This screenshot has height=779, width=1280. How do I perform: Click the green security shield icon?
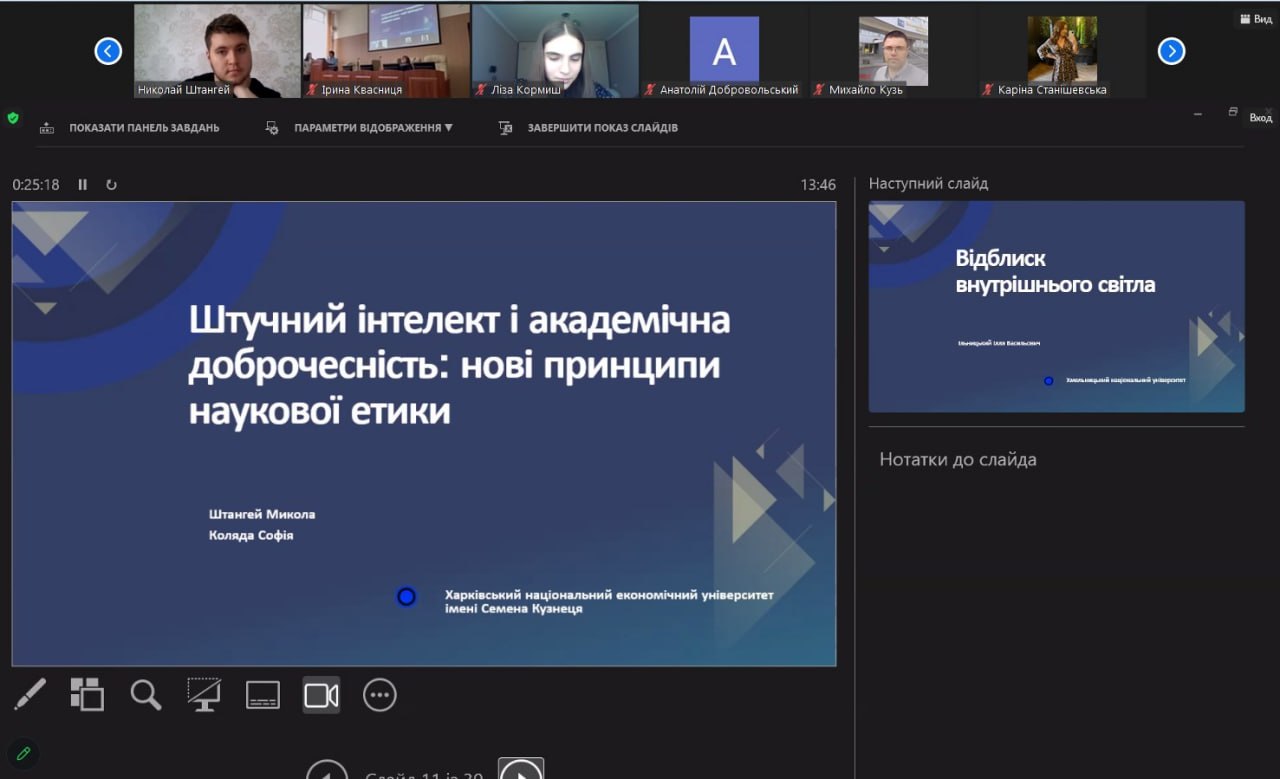click(13, 118)
